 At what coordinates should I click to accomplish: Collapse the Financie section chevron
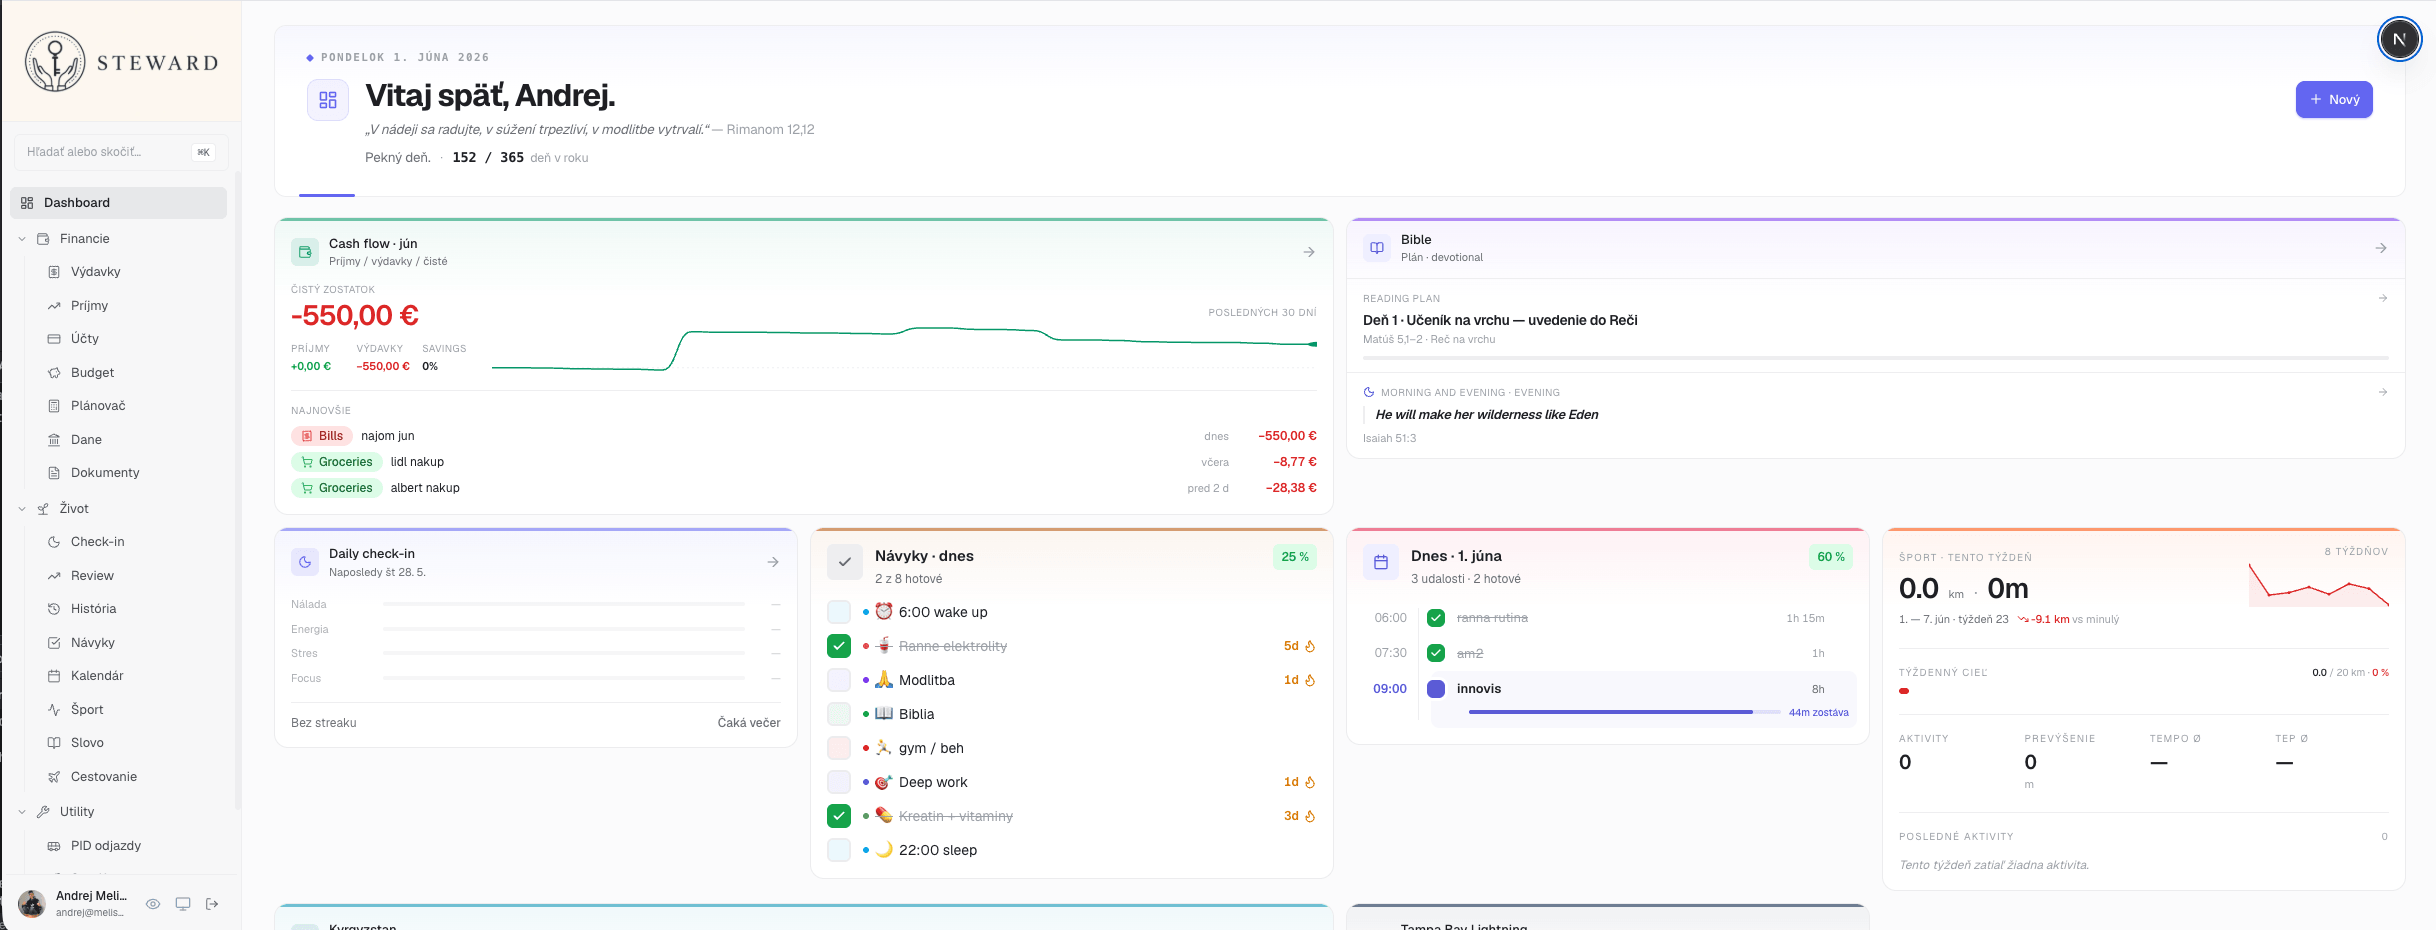22,239
